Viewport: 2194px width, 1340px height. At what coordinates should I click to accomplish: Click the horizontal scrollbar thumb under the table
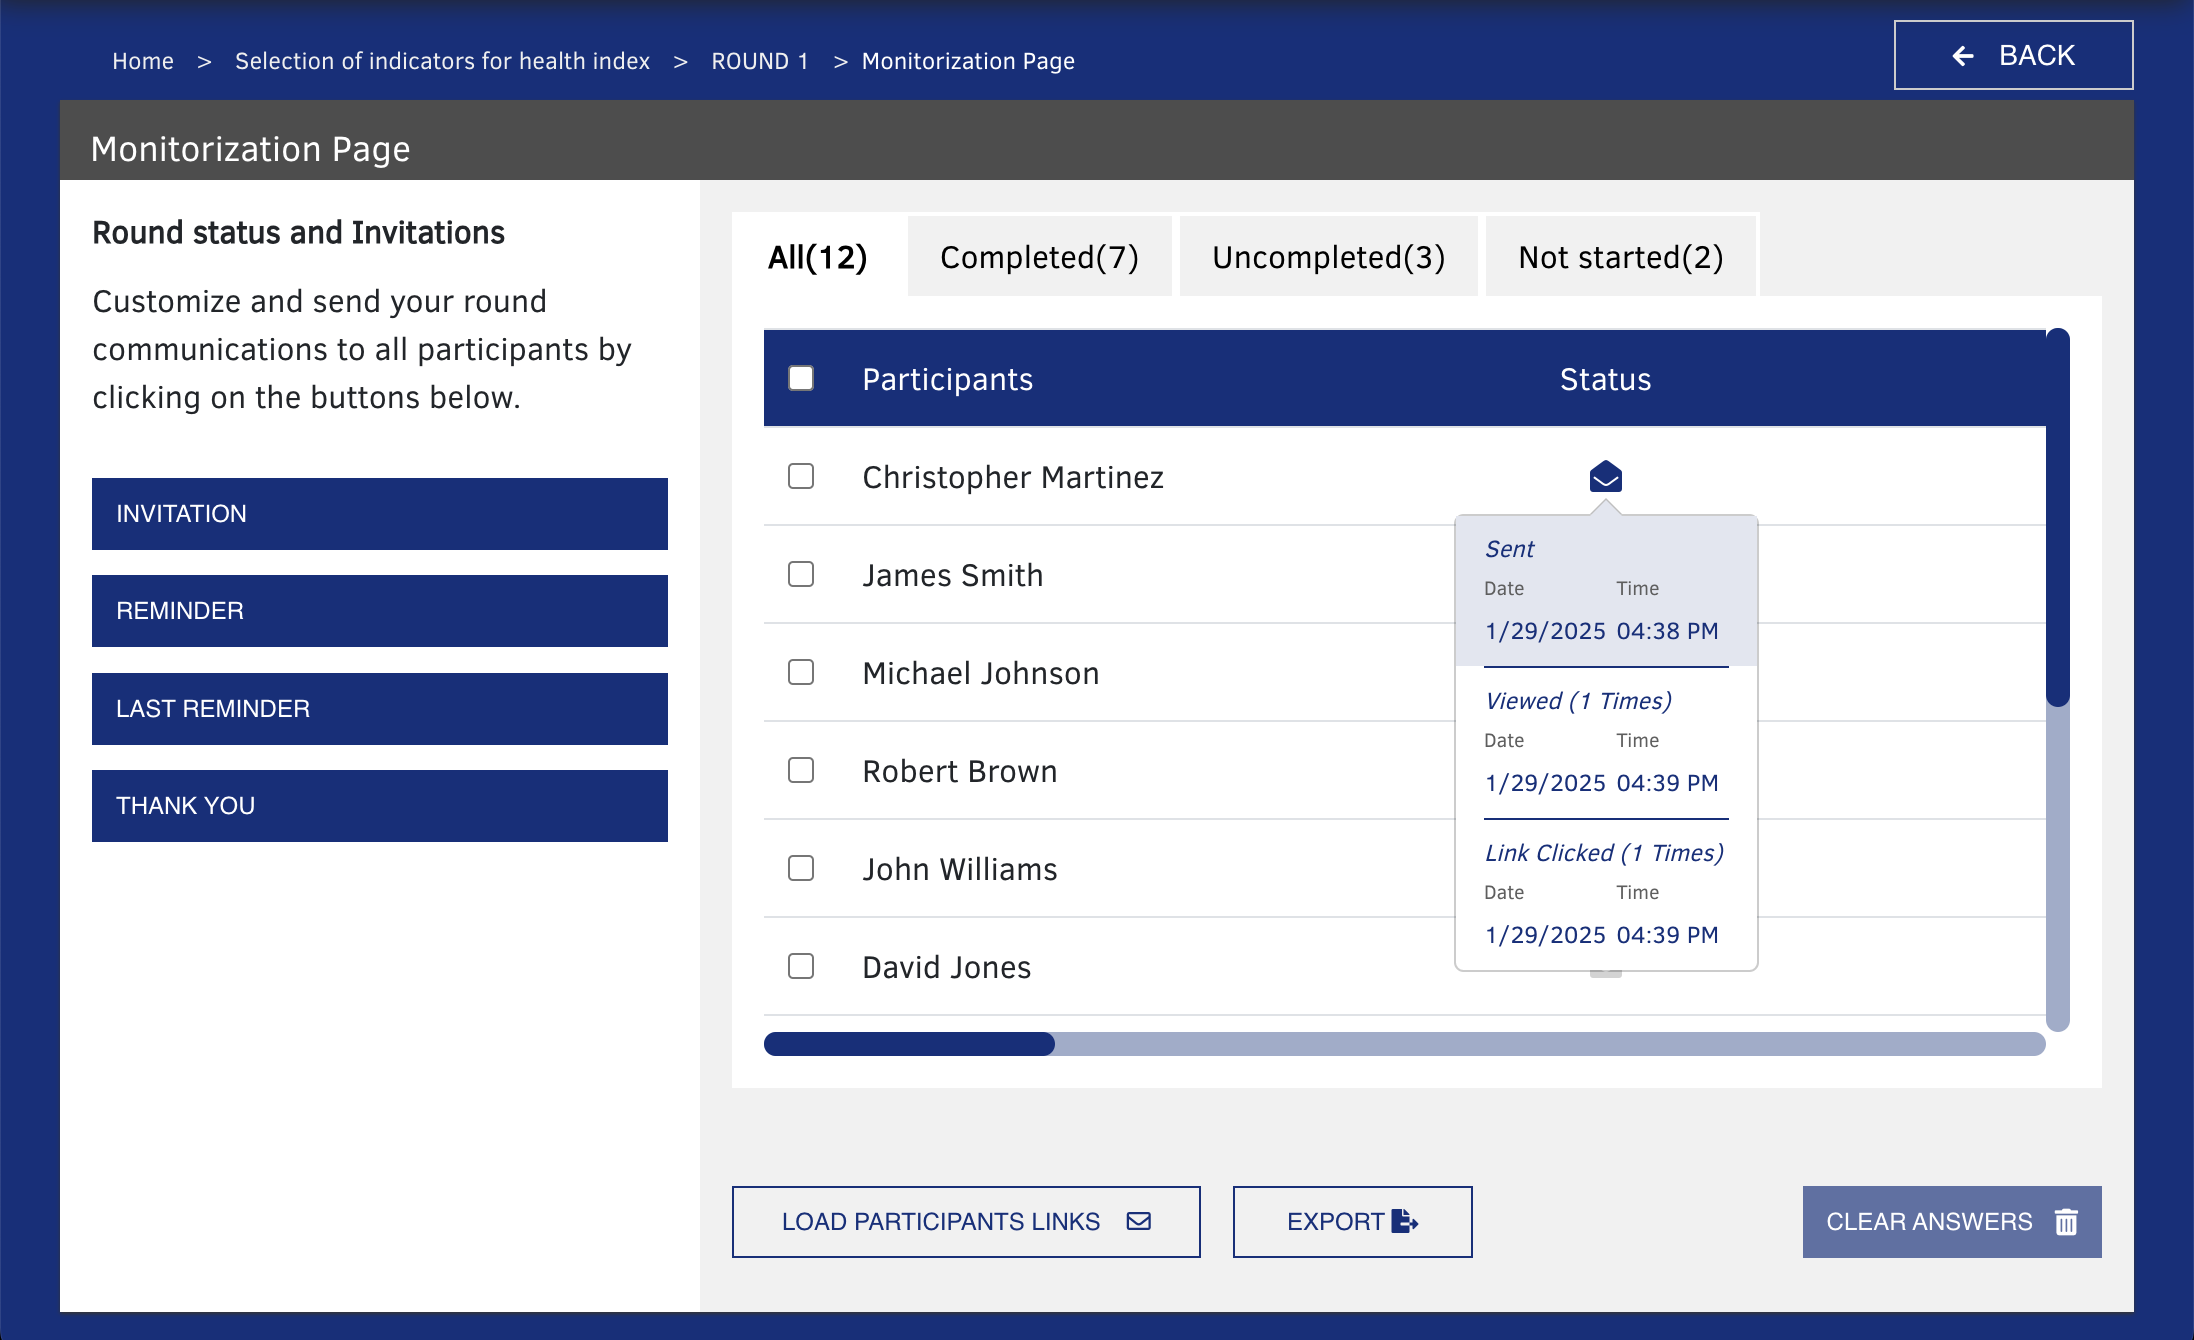coord(909,1044)
